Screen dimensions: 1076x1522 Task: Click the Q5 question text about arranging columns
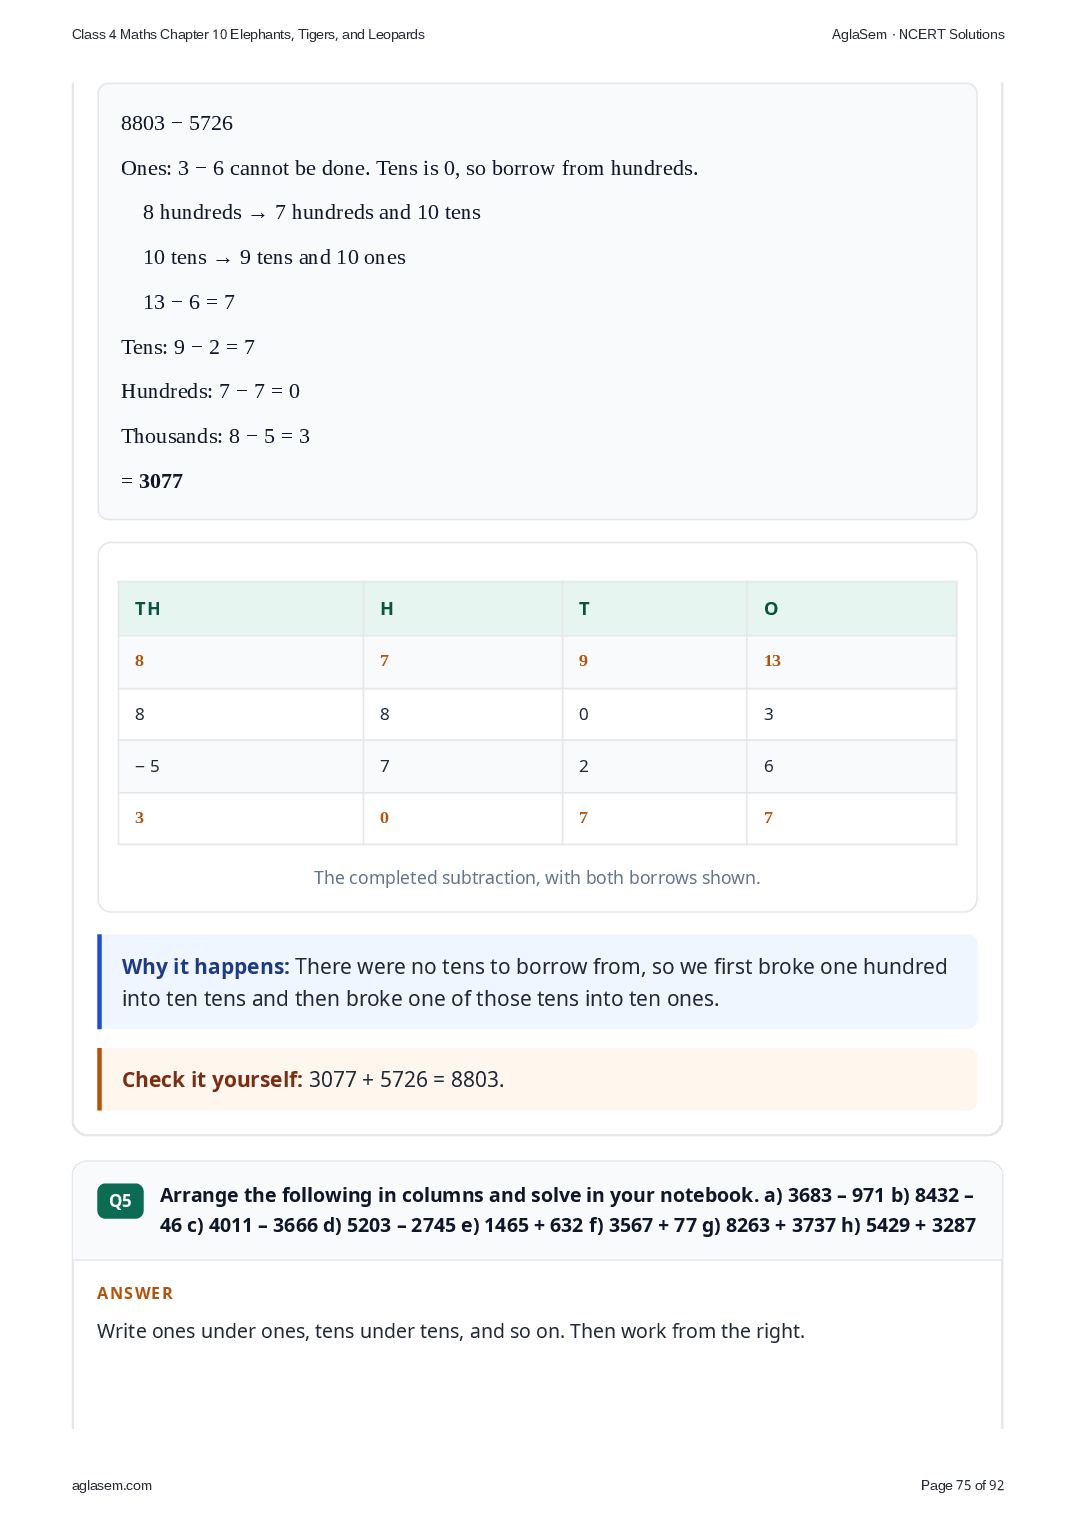[x=568, y=1210]
